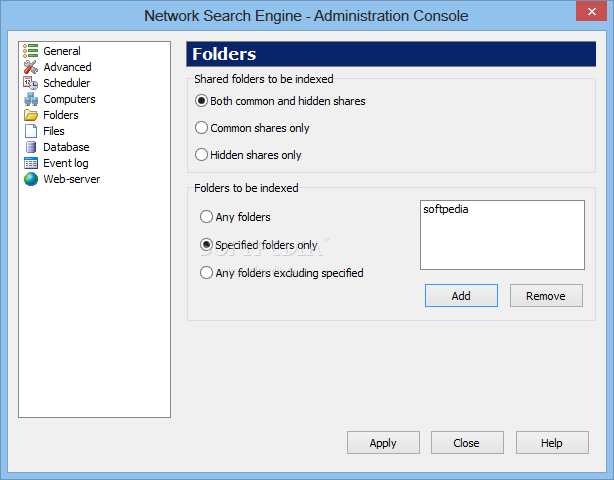
Task: Open Help for this console
Action: click(552, 443)
